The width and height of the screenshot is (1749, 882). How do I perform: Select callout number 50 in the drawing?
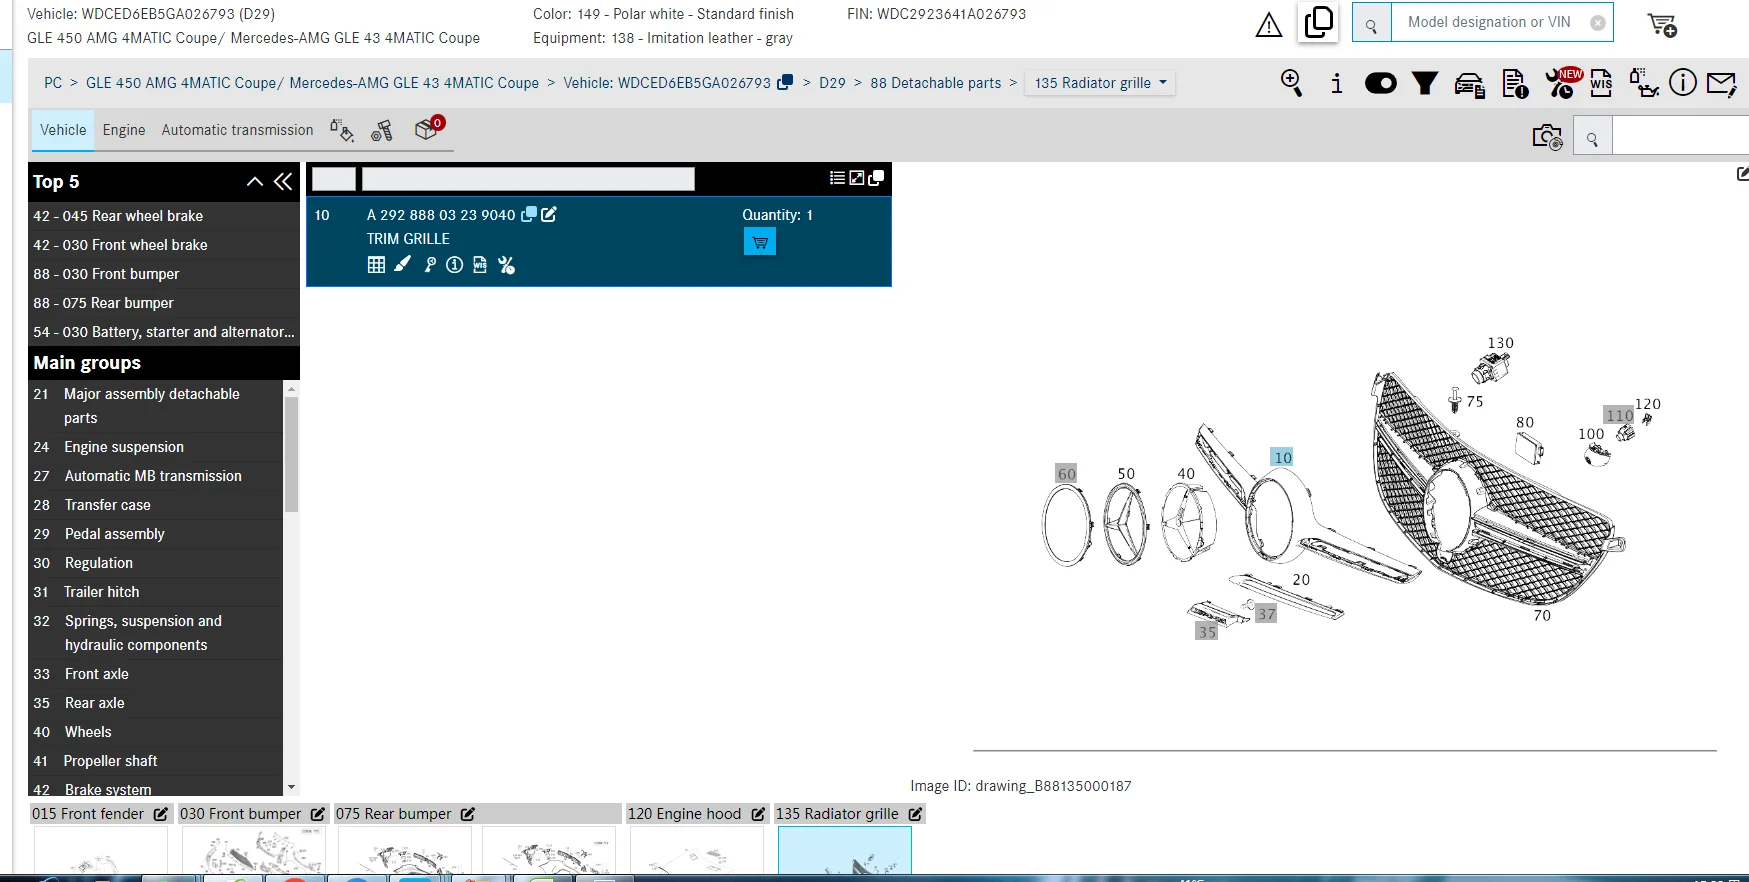point(1126,474)
